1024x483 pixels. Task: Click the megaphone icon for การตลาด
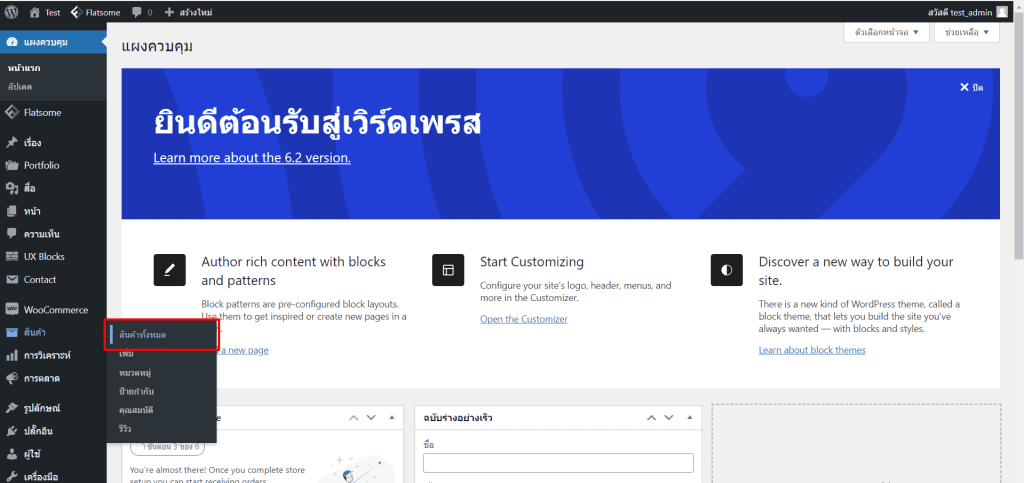pyautogui.click(x=12, y=379)
